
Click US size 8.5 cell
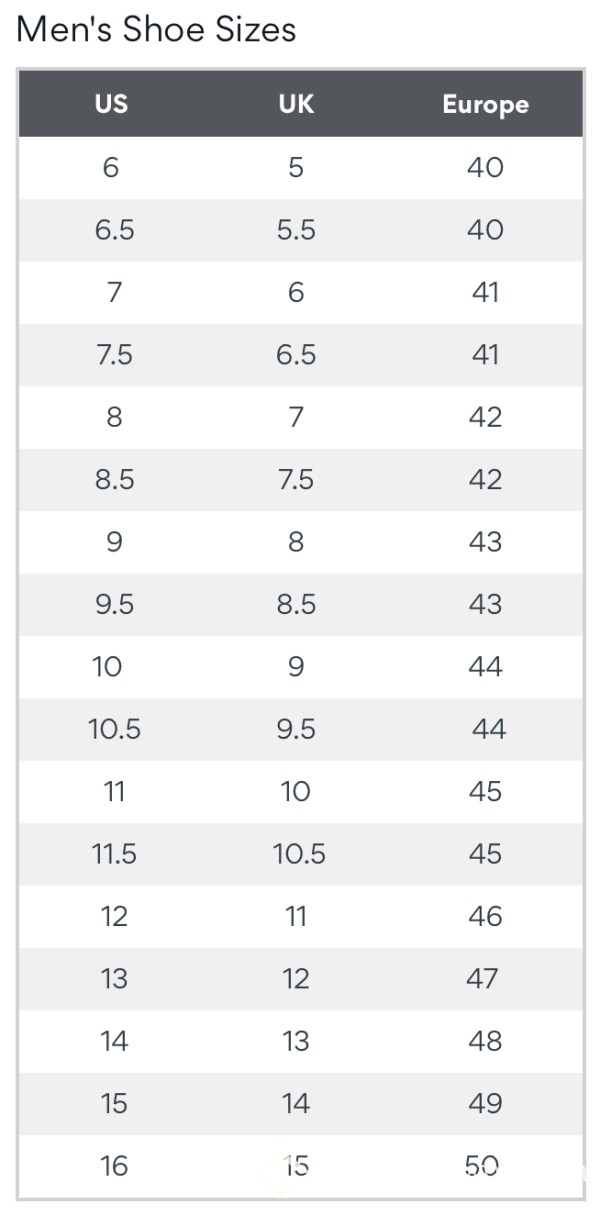[x=114, y=480]
